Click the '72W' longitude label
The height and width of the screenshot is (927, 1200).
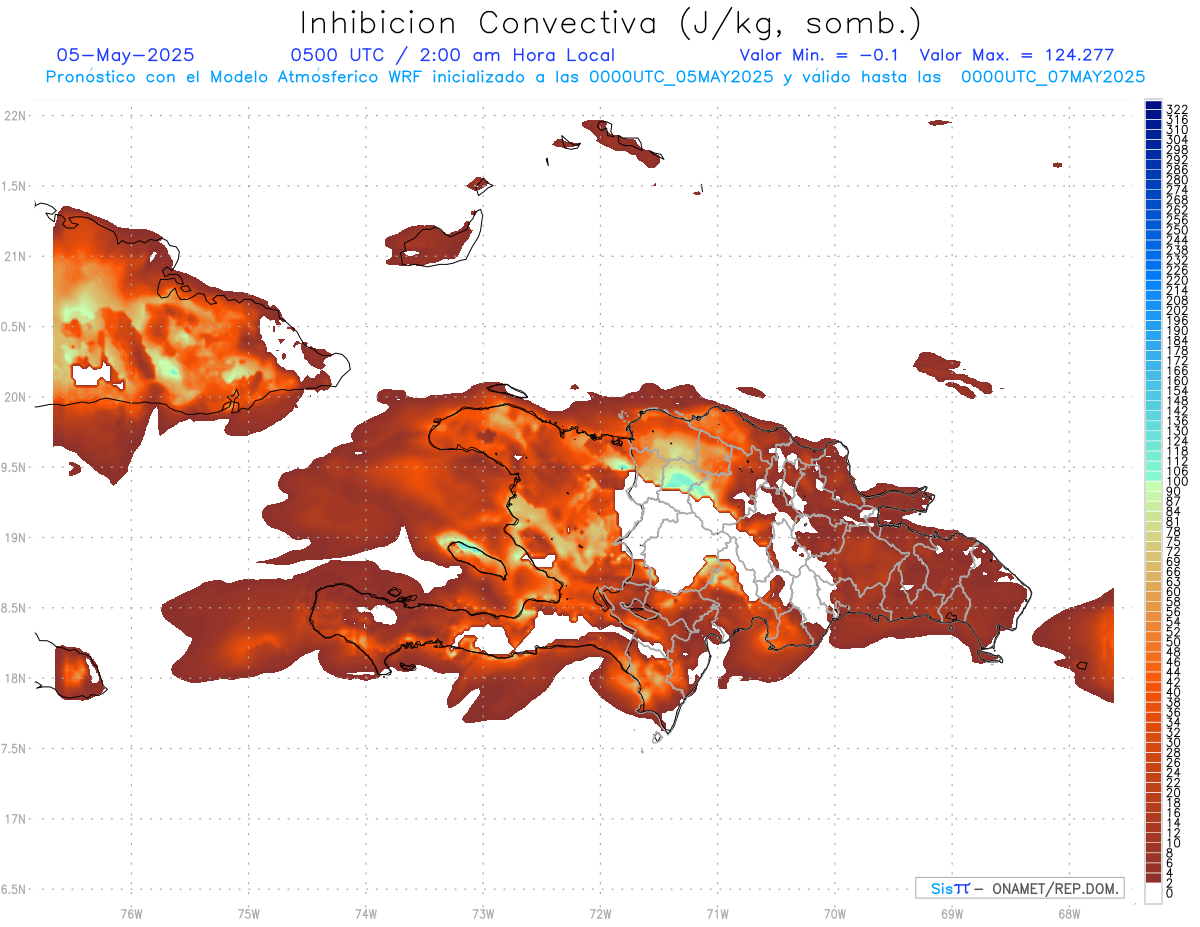tap(600, 913)
